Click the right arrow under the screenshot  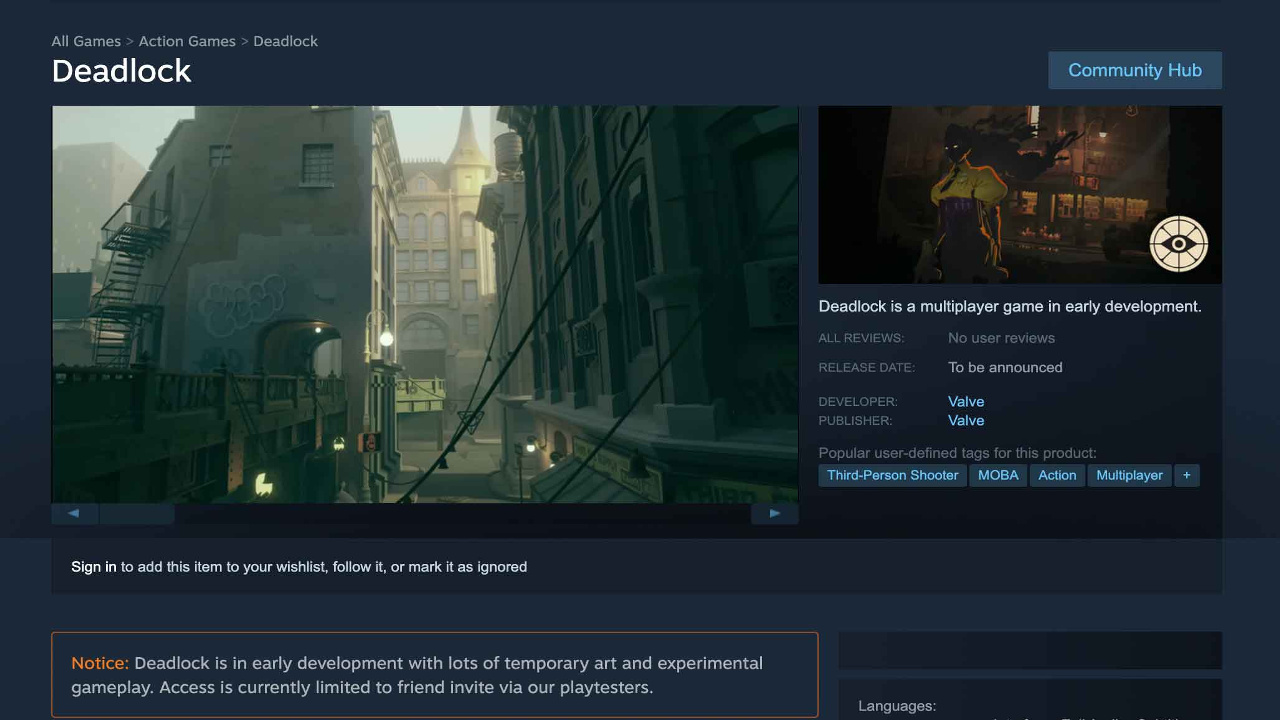774,513
